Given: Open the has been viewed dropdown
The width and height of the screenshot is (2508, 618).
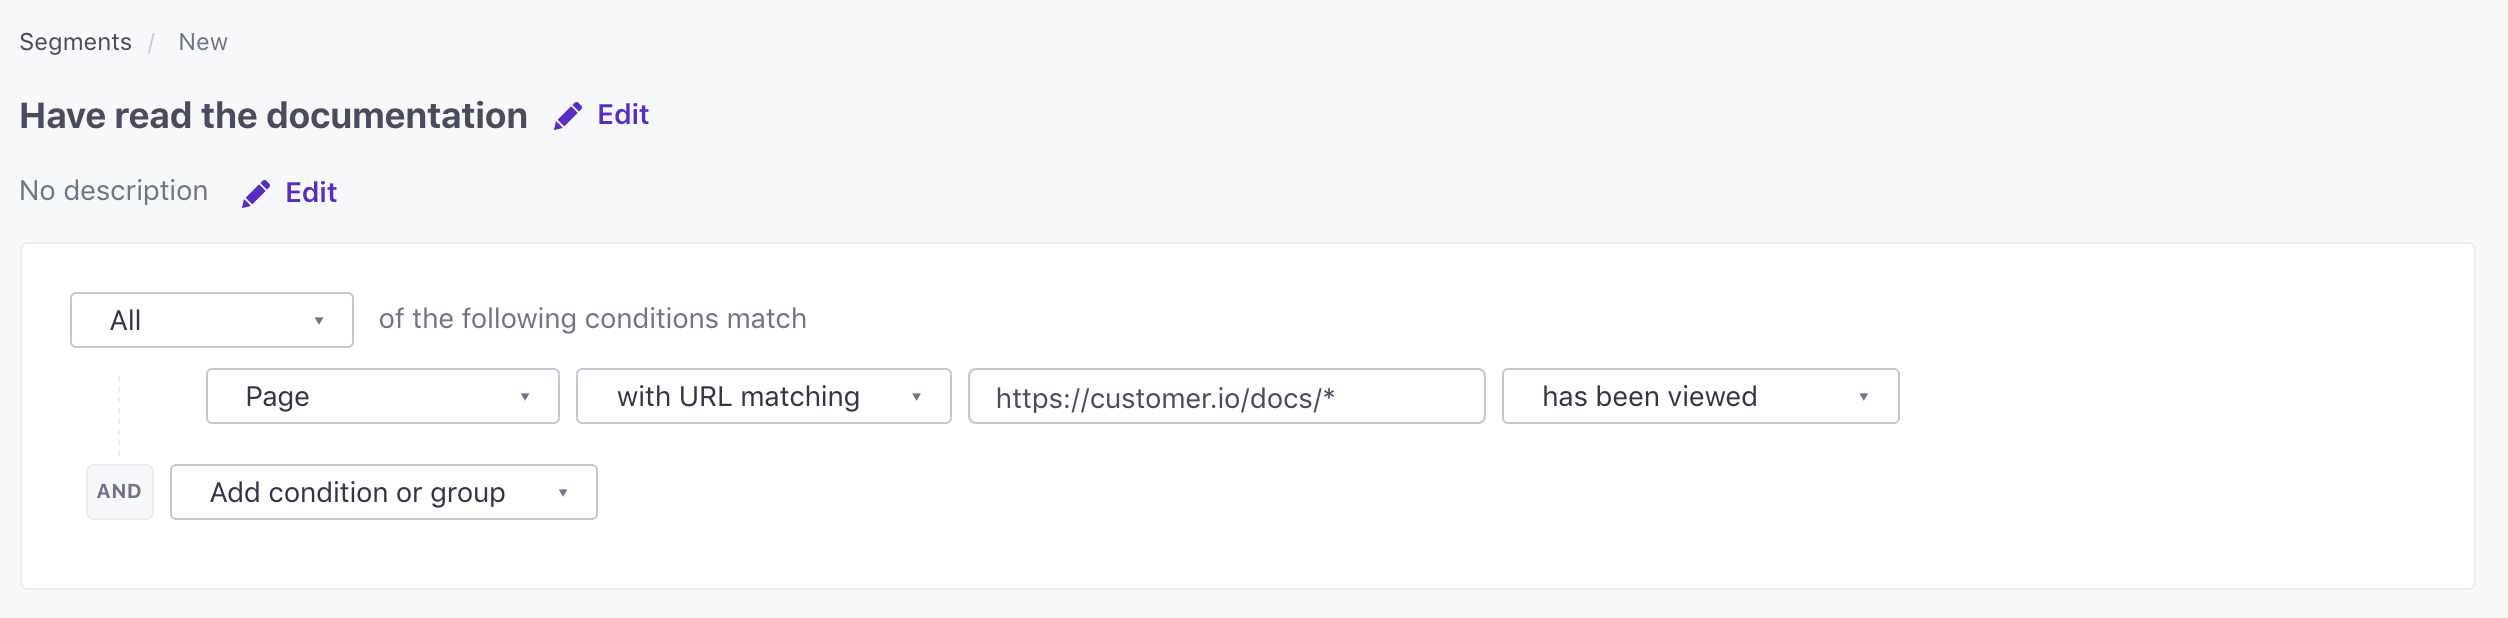Looking at the screenshot, I should (1701, 396).
